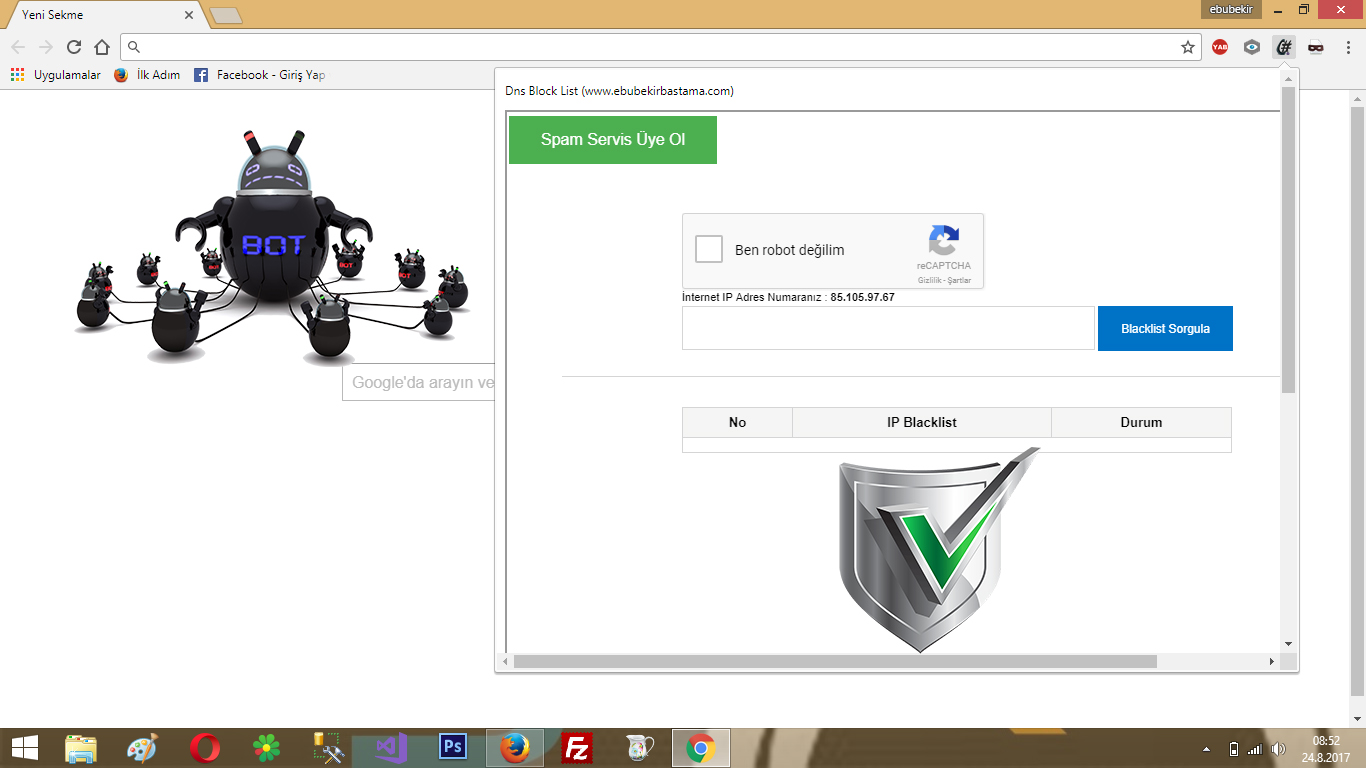Select the Yeni Sekme tab

click(x=105, y=15)
